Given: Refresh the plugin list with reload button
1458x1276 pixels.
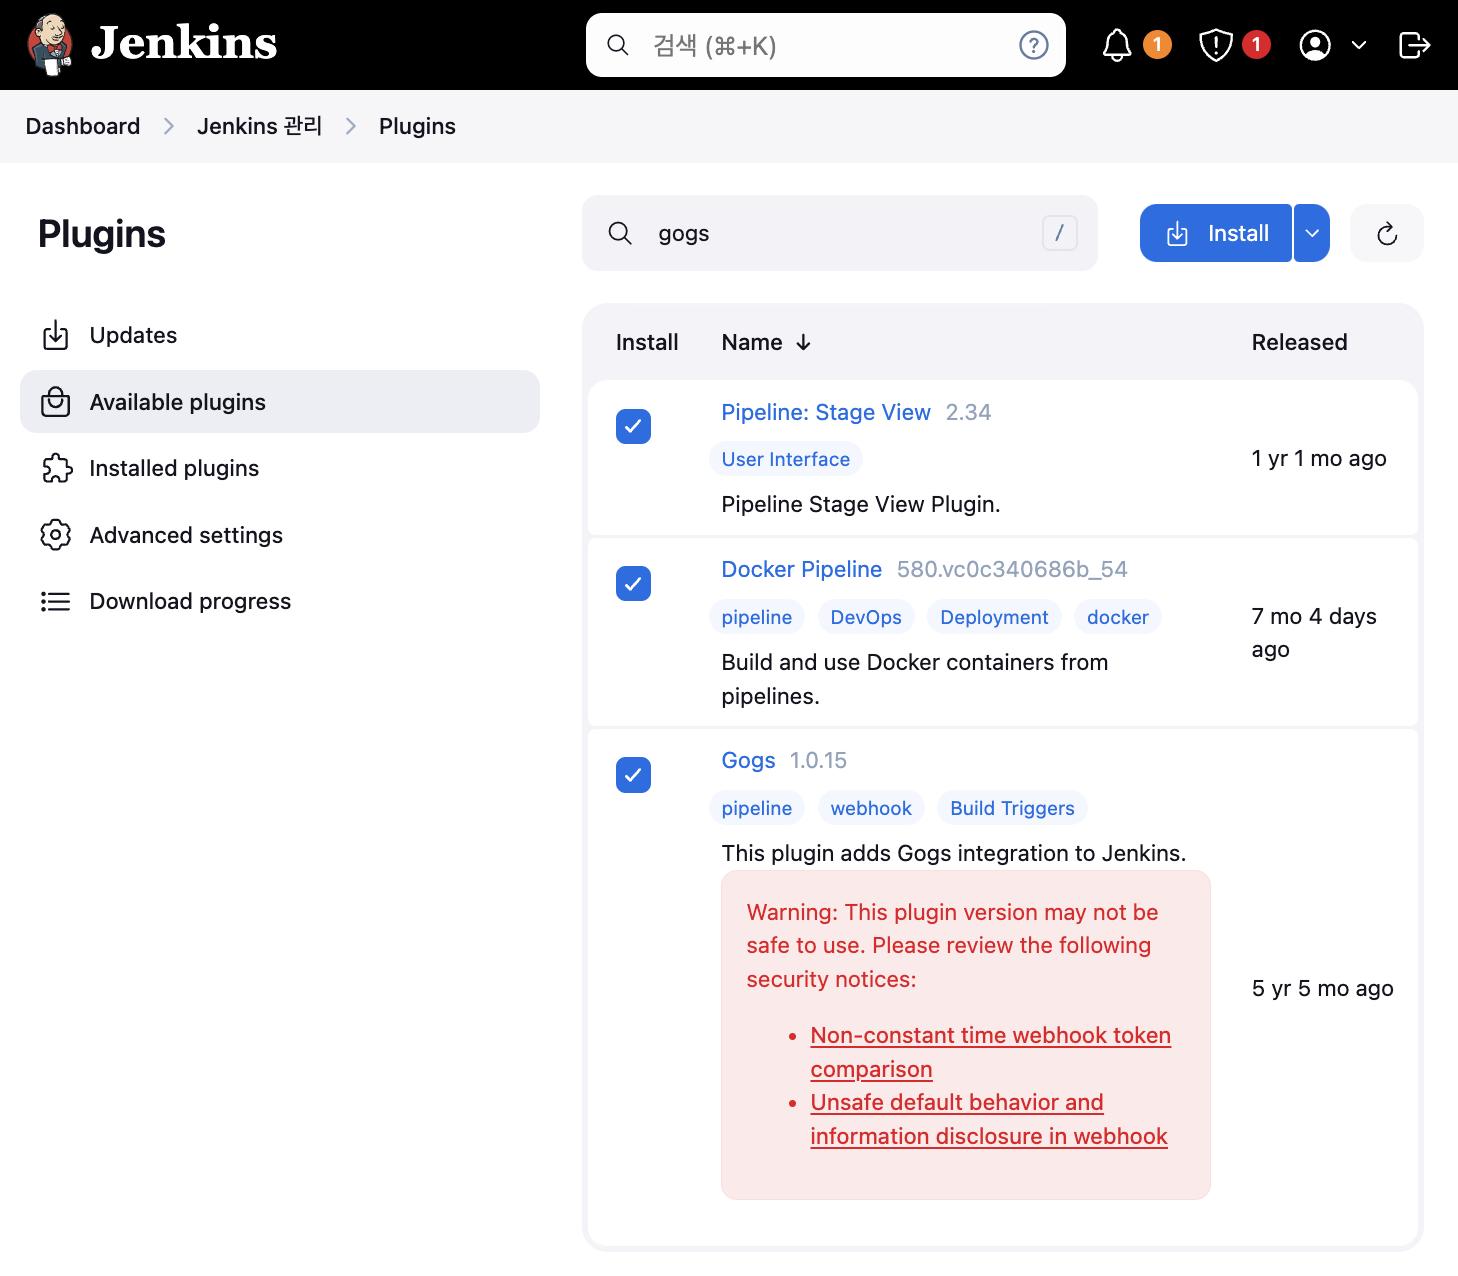Looking at the screenshot, I should click(x=1387, y=233).
